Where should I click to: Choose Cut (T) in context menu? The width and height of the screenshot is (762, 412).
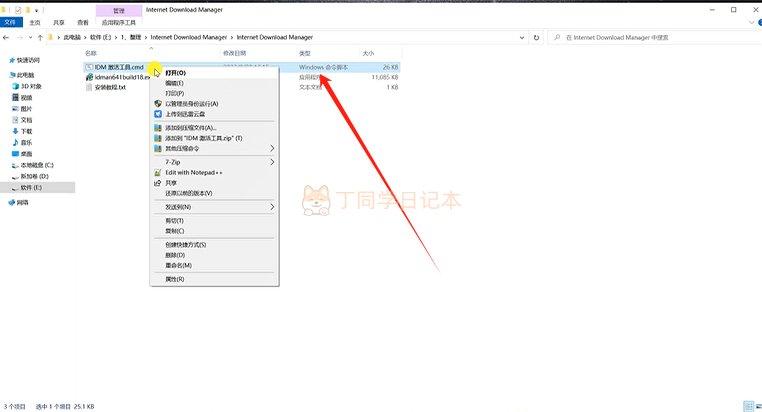(x=214, y=221)
